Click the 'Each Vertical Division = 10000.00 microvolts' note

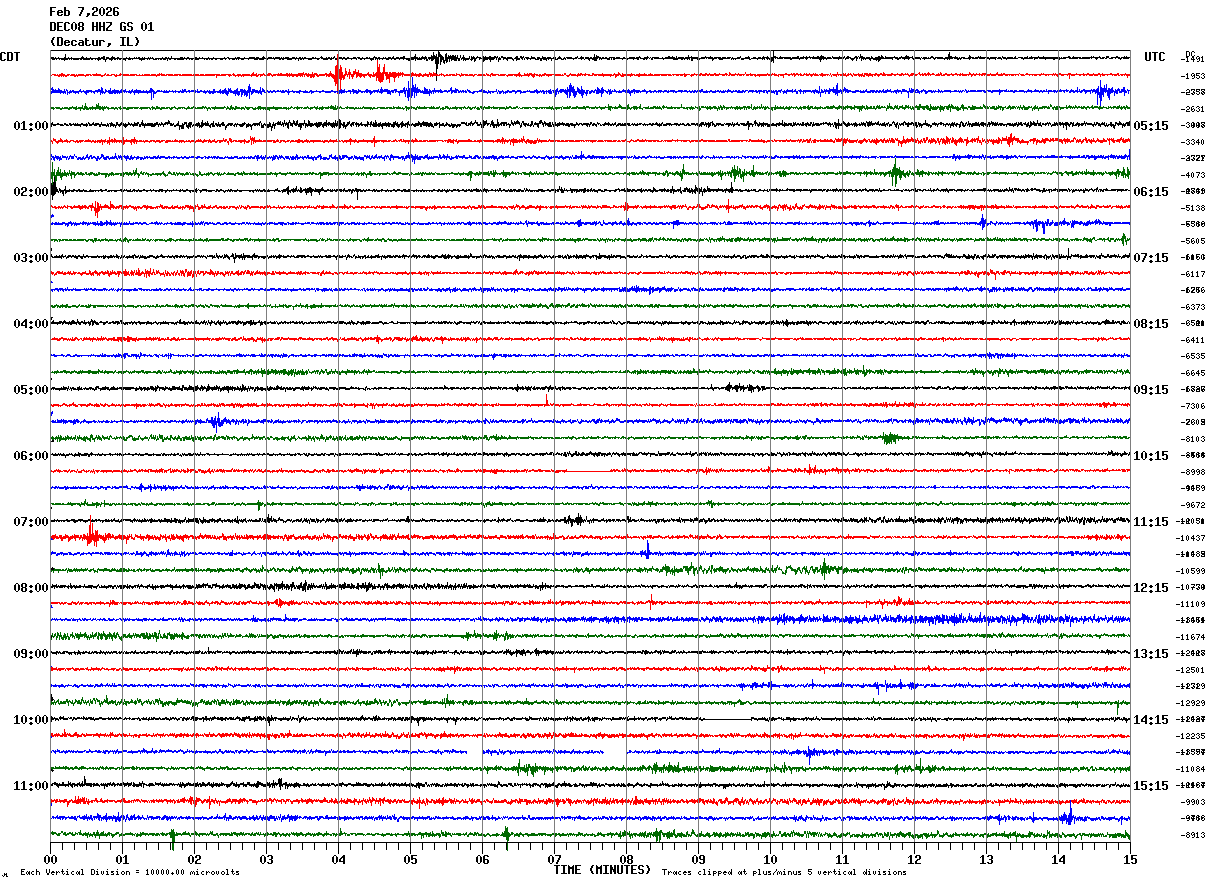click(x=130, y=872)
